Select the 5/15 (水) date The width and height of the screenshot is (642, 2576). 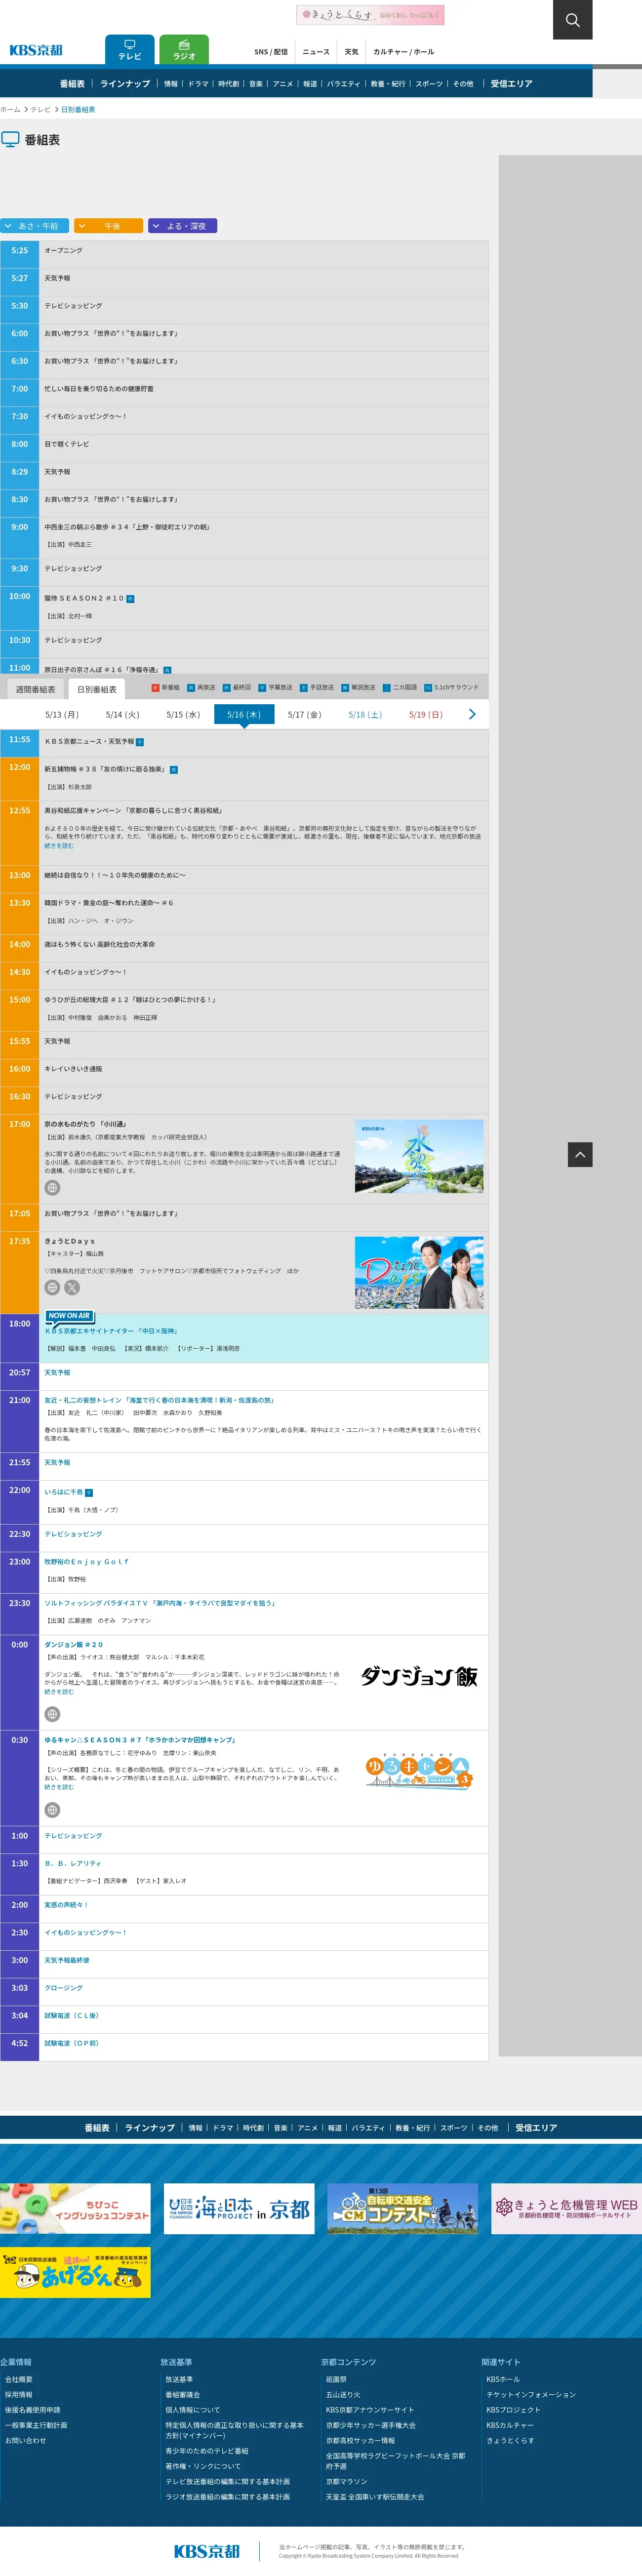click(x=183, y=715)
